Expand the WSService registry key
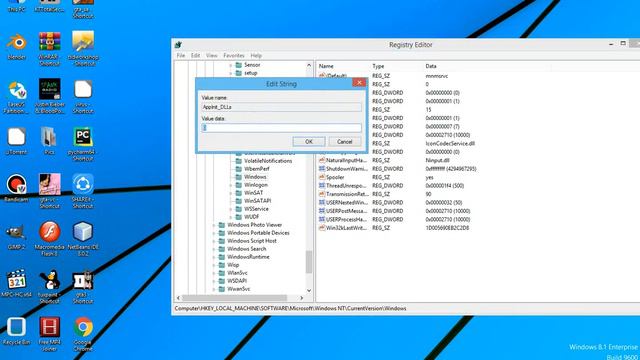 231,209
